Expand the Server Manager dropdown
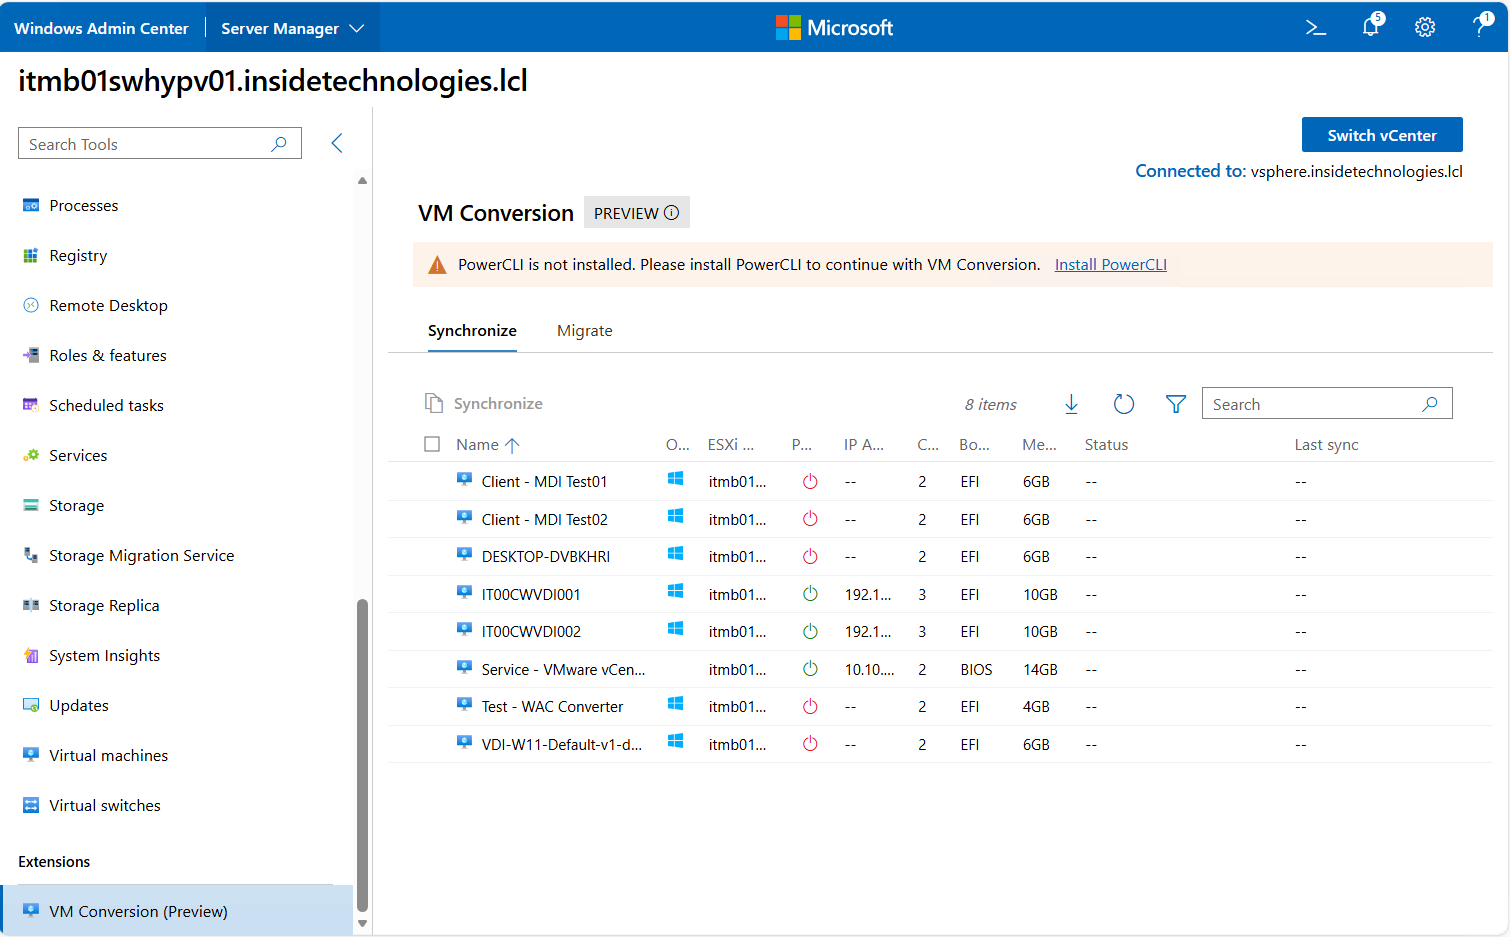The height and width of the screenshot is (937, 1510). pyautogui.click(x=292, y=28)
